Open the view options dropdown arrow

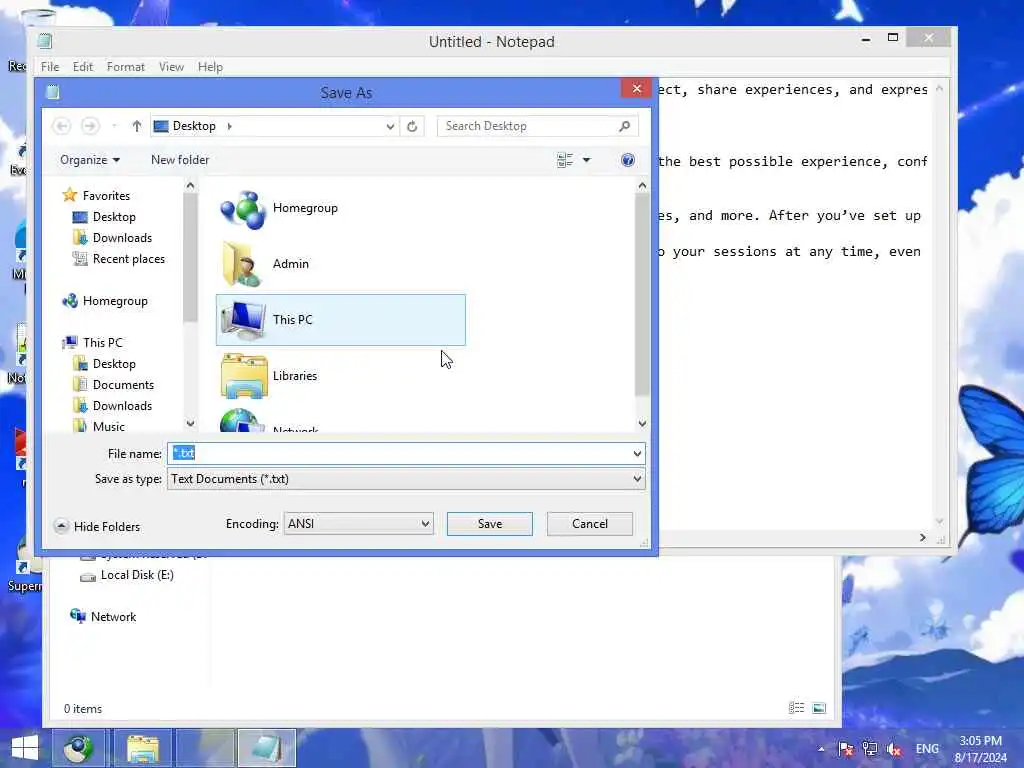tap(586, 160)
